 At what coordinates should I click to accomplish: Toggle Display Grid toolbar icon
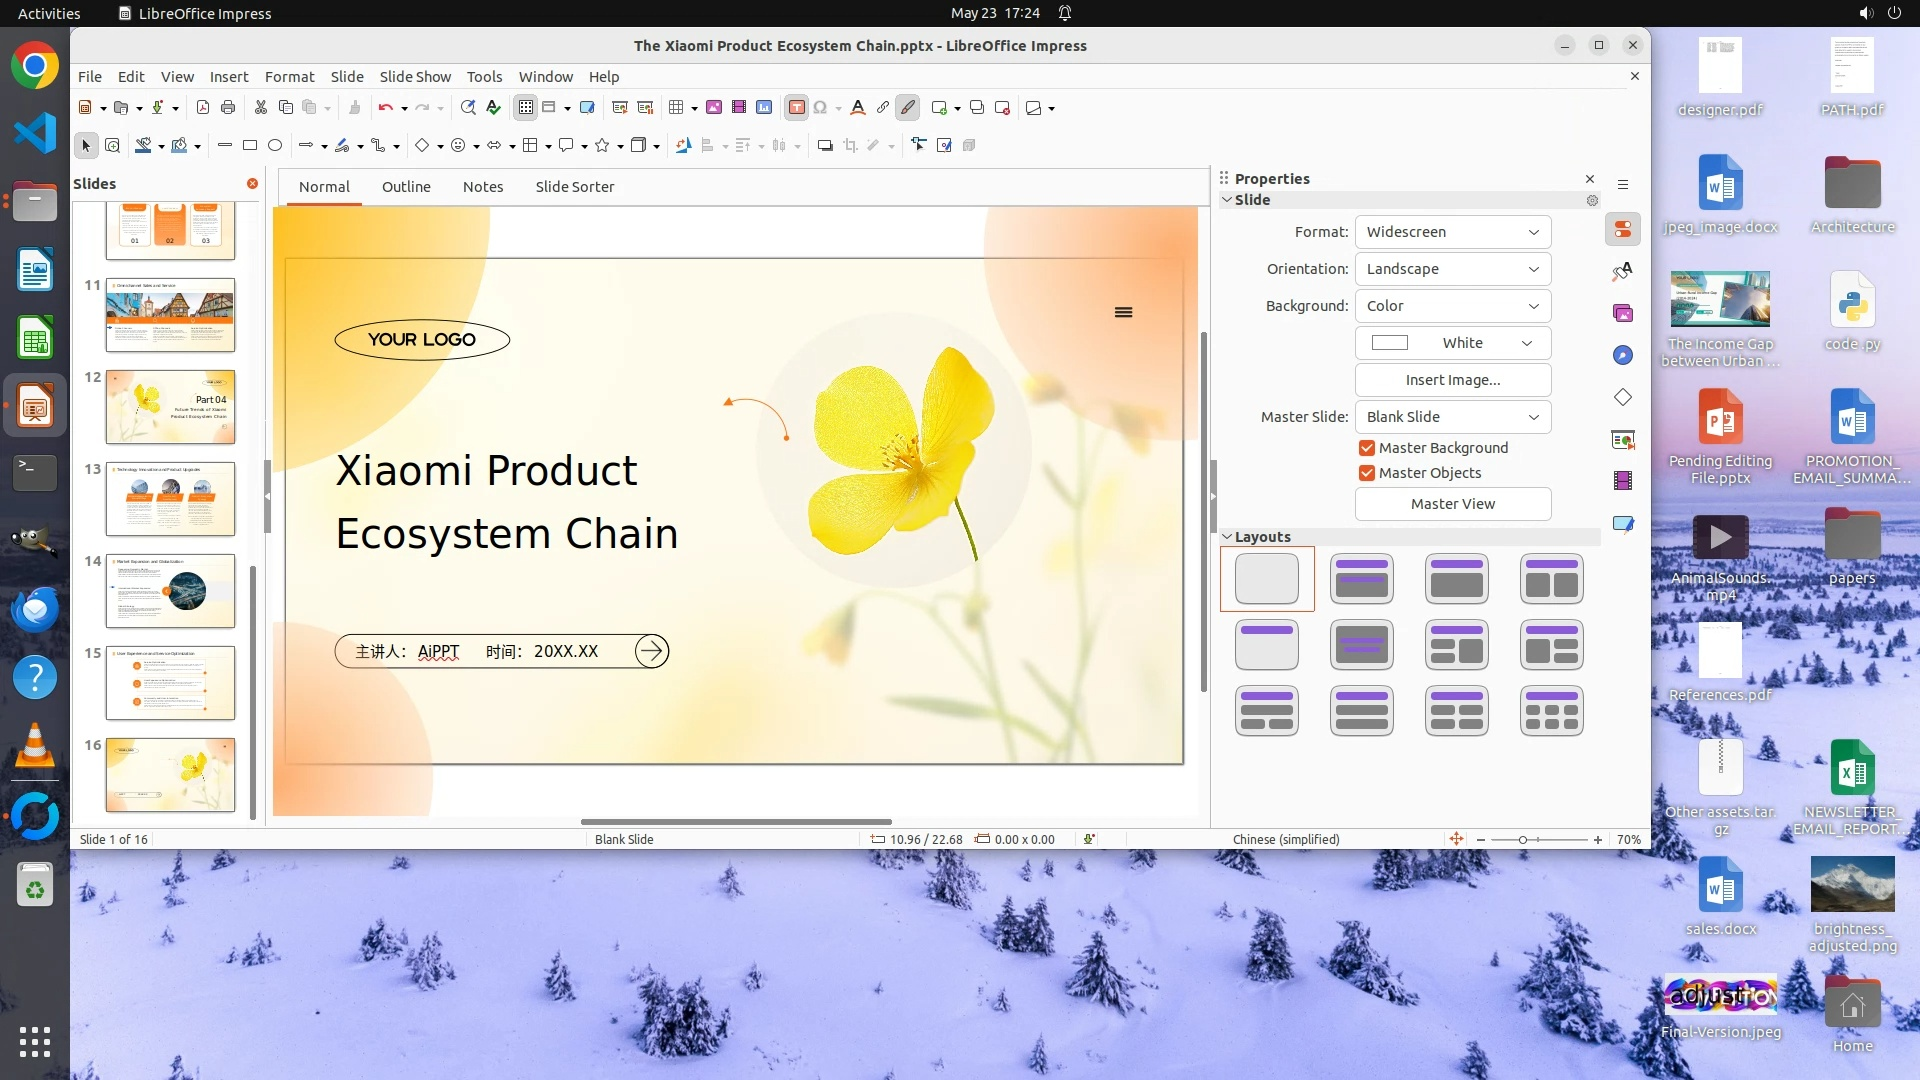526,108
